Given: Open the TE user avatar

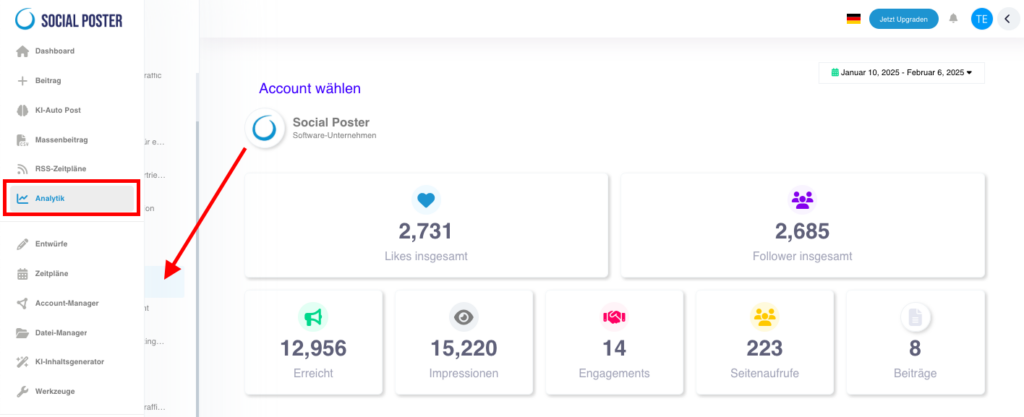Looking at the screenshot, I should tap(982, 19).
